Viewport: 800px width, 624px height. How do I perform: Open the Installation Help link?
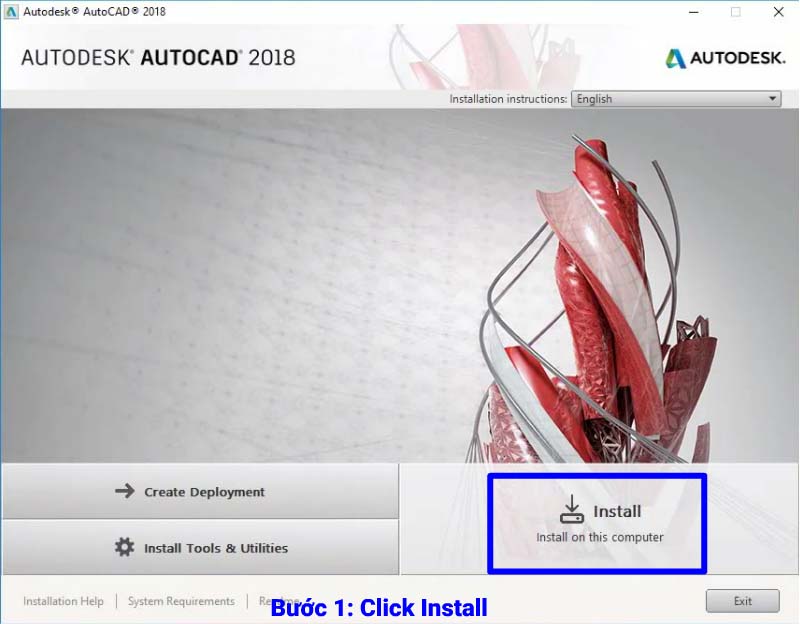[x=63, y=601]
